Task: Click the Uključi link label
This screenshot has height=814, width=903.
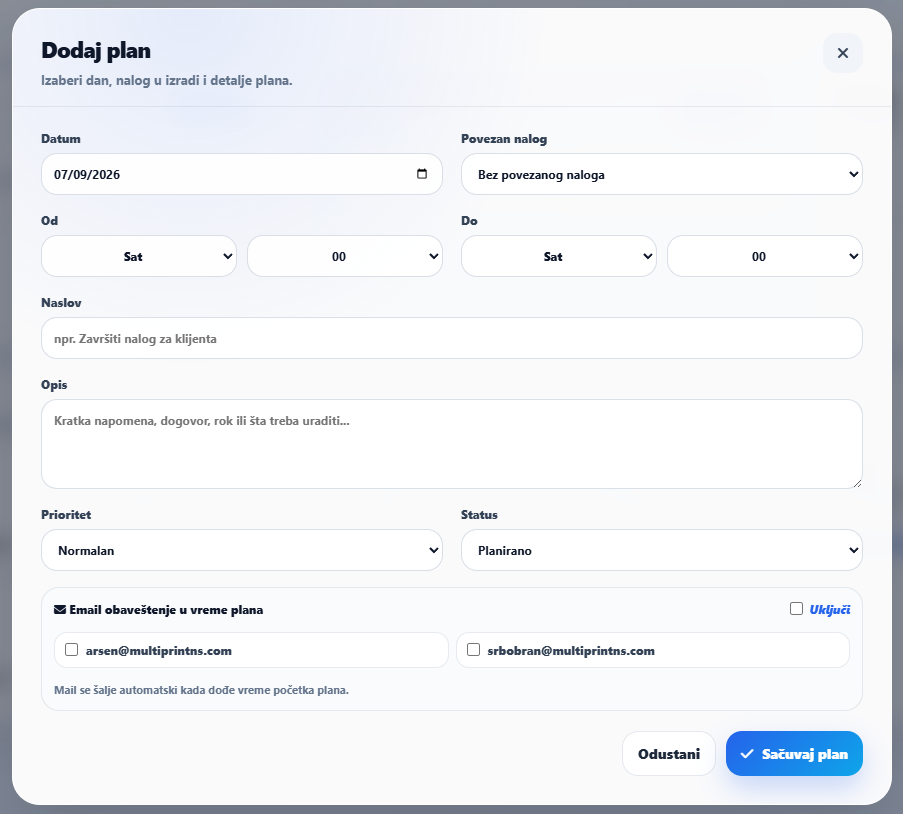Action: 830,609
